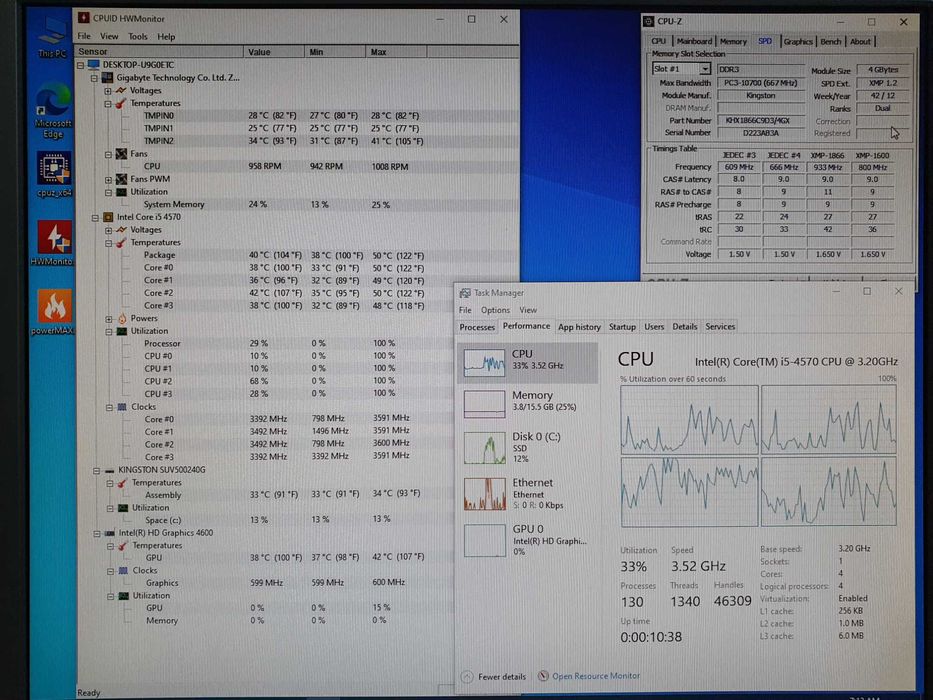Switch to the Memory tab in CPU-Z
The height and width of the screenshot is (700, 933).
tap(733, 41)
